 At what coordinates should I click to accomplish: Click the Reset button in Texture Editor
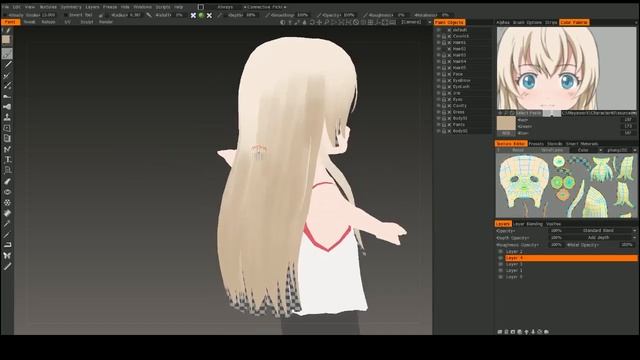click(518, 150)
